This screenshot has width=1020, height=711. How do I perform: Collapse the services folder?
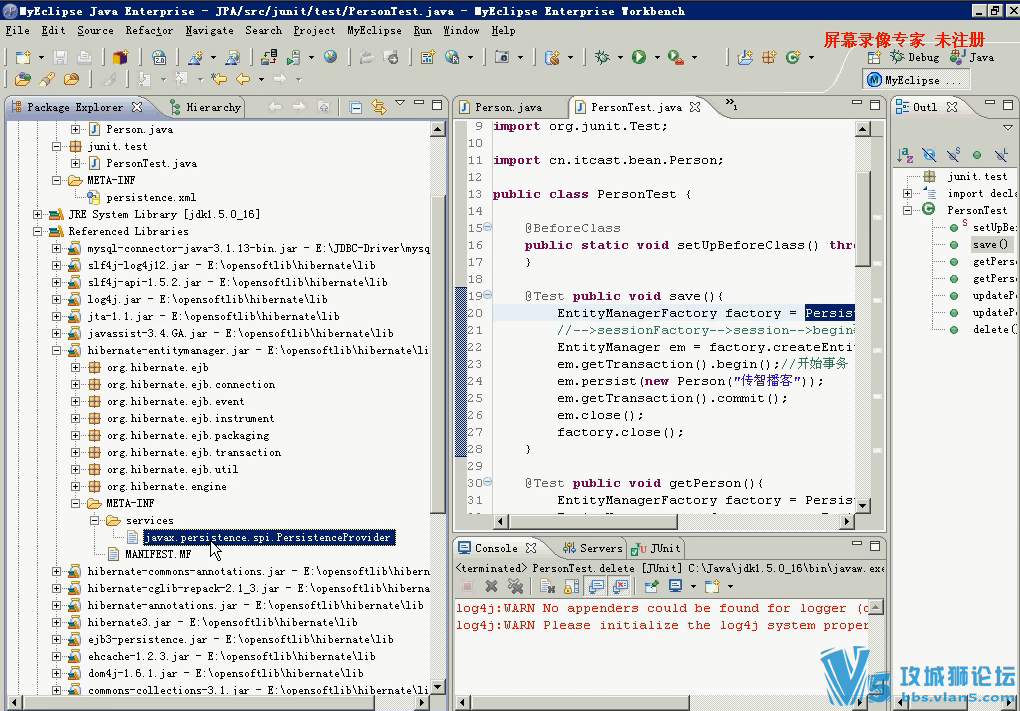94,520
